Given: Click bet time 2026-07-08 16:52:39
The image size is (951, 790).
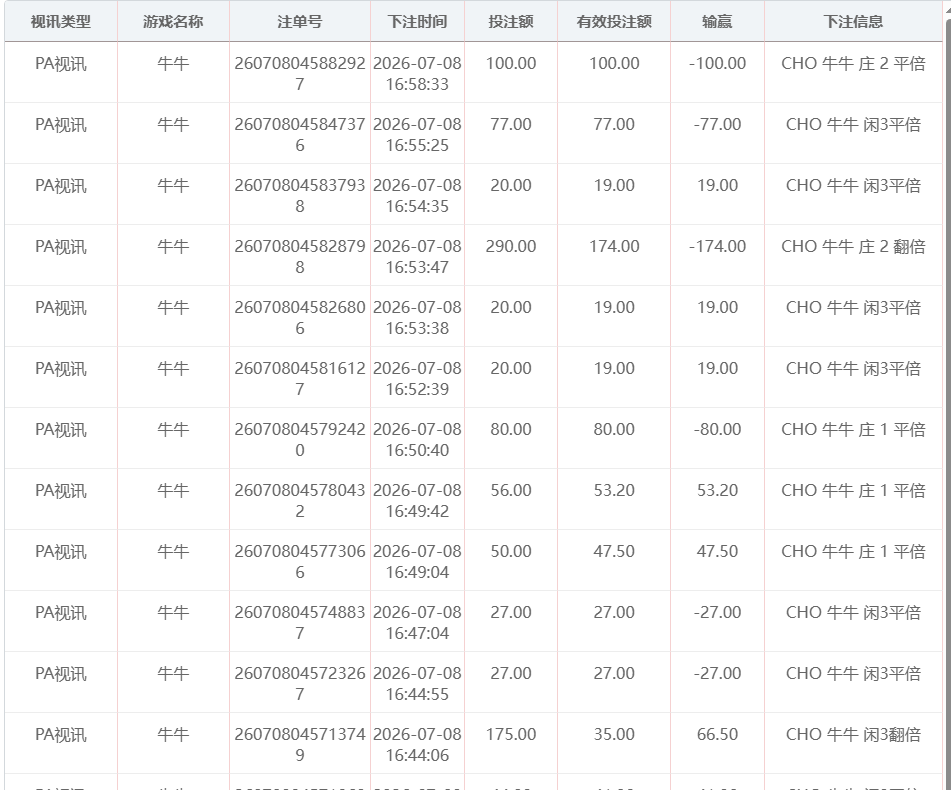Looking at the screenshot, I should 417,378.
